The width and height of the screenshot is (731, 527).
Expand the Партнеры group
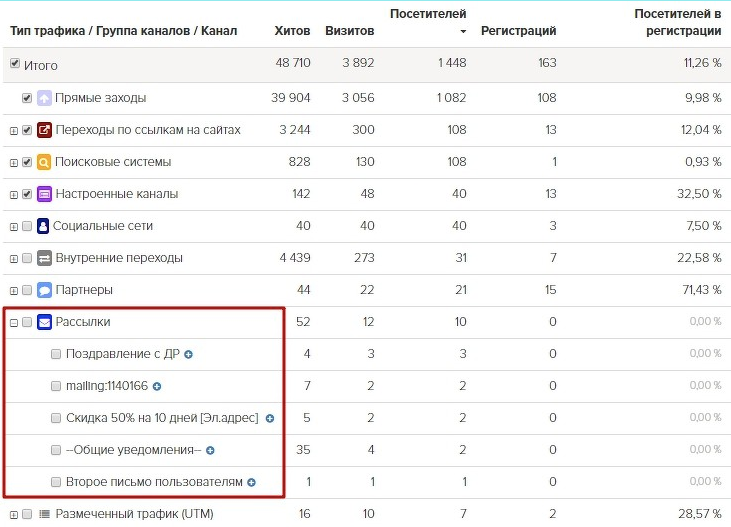tap(14, 291)
